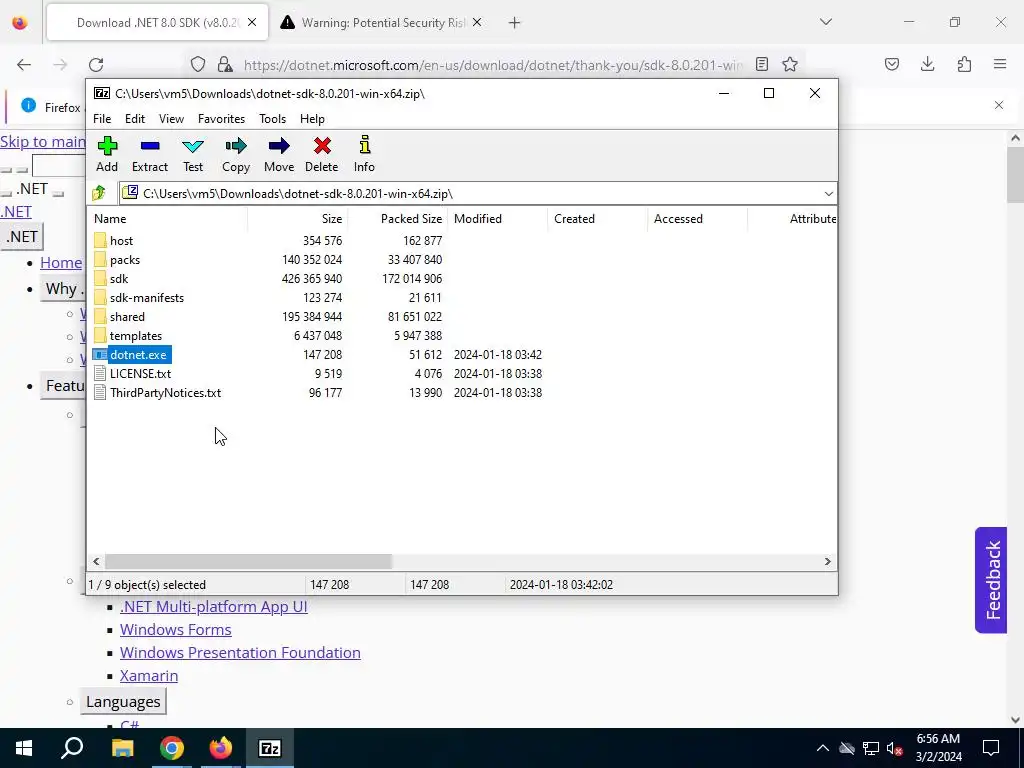The width and height of the screenshot is (1024, 768).
Task: Select the host folder icon
Action: (100, 241)
